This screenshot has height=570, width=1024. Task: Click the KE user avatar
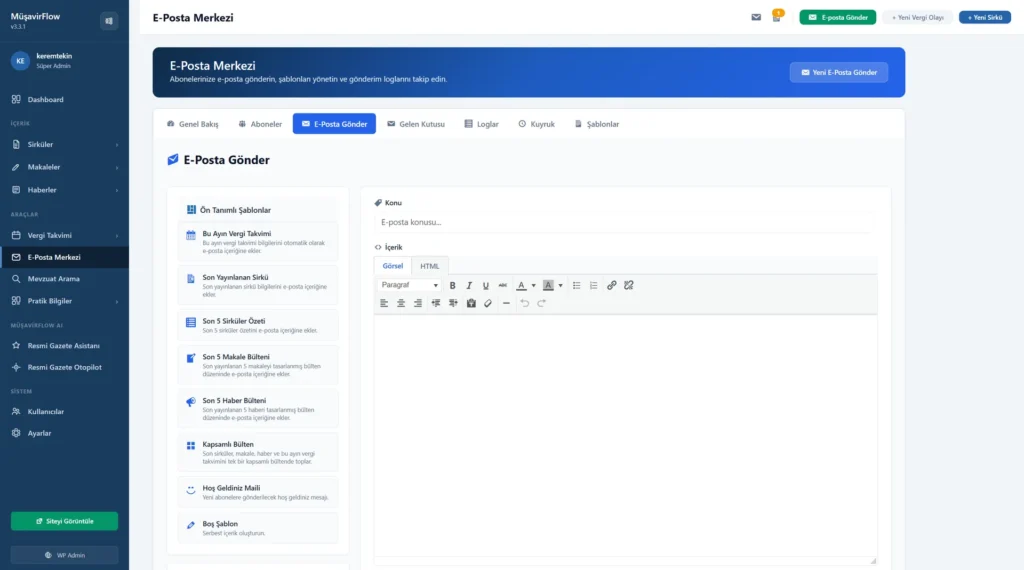click(x=20, y=61)
